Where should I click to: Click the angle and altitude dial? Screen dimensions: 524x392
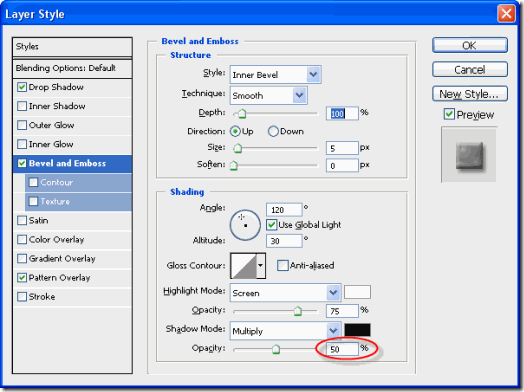[x=245, y=225]
